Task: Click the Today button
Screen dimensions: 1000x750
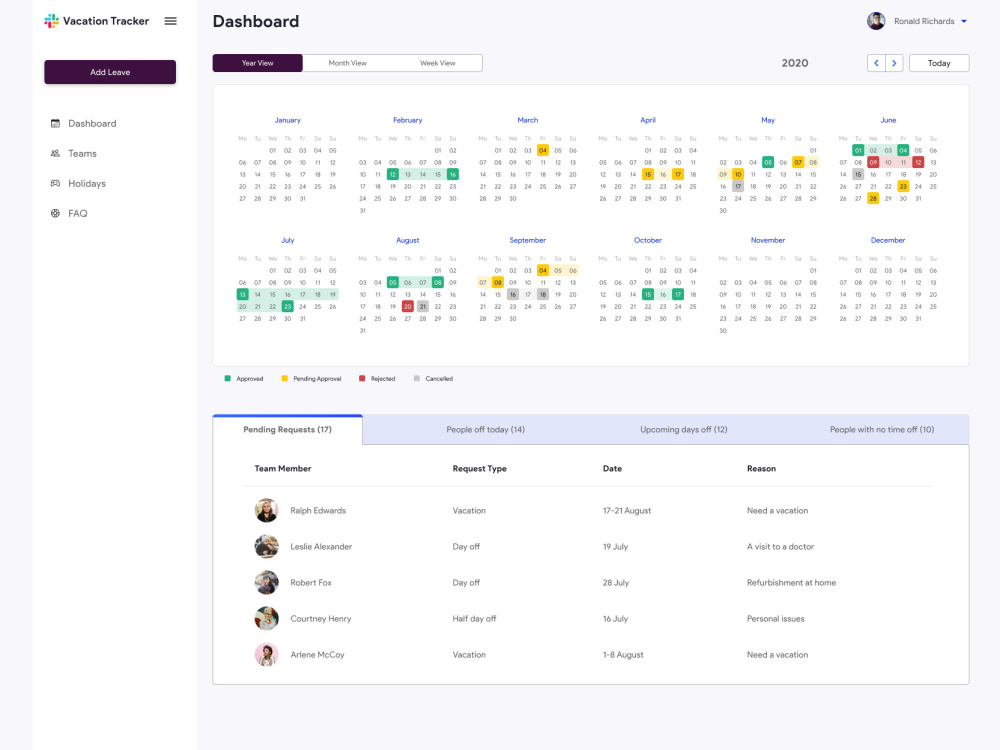Action: click(939, 63)
